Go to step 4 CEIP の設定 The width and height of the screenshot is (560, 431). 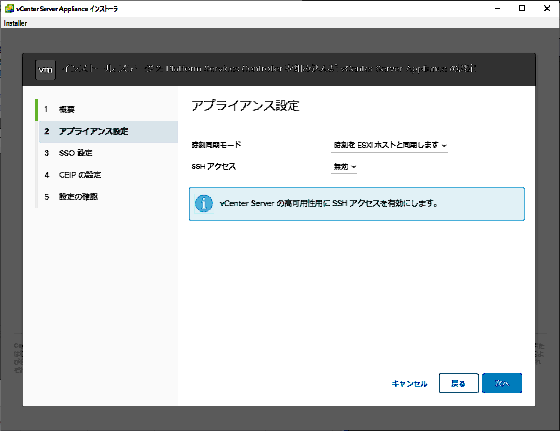click(108, 175)
